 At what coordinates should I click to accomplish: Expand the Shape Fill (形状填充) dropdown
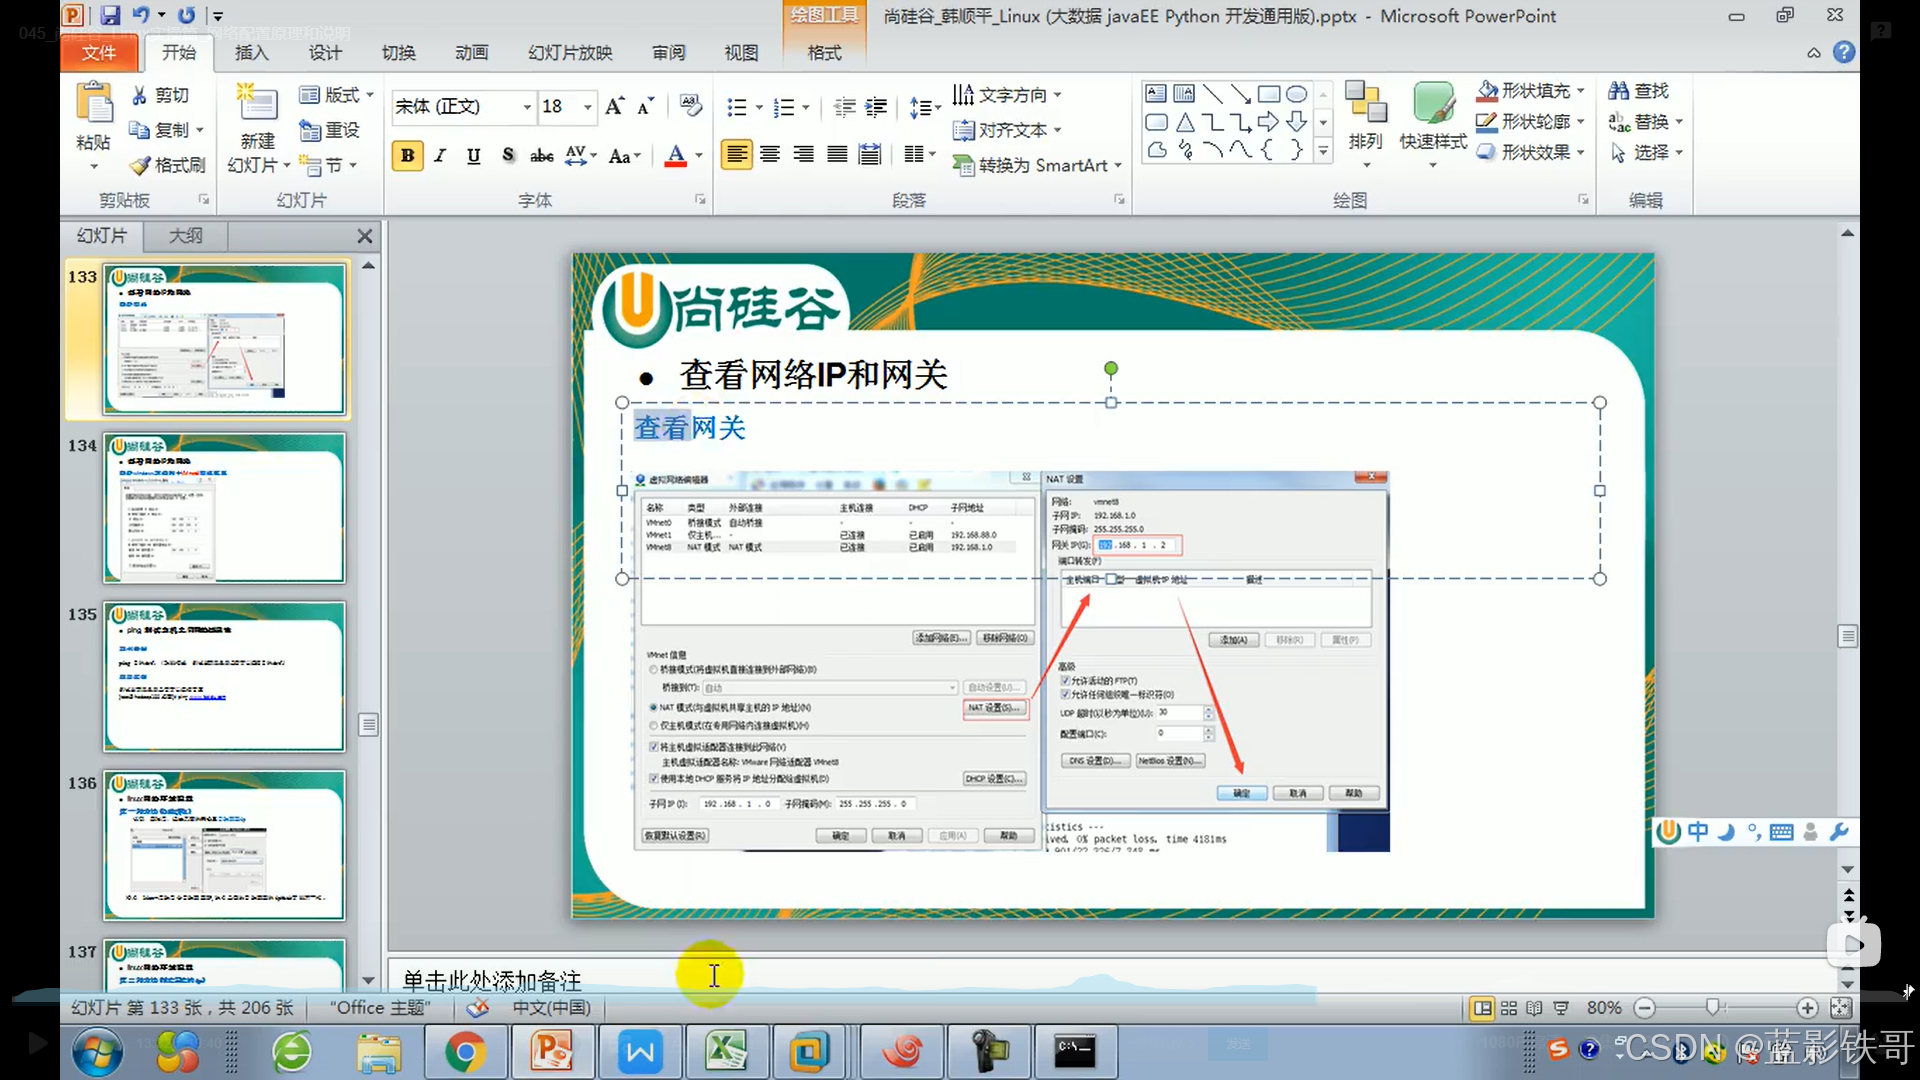coord(1581,91)
